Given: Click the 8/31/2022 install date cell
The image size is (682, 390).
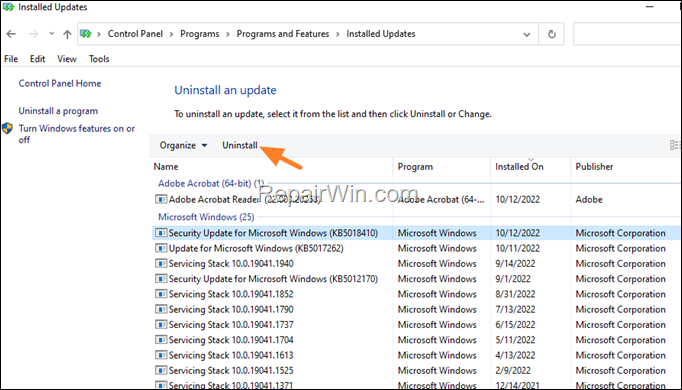Looking at the screenshot, I should [515, 294].
